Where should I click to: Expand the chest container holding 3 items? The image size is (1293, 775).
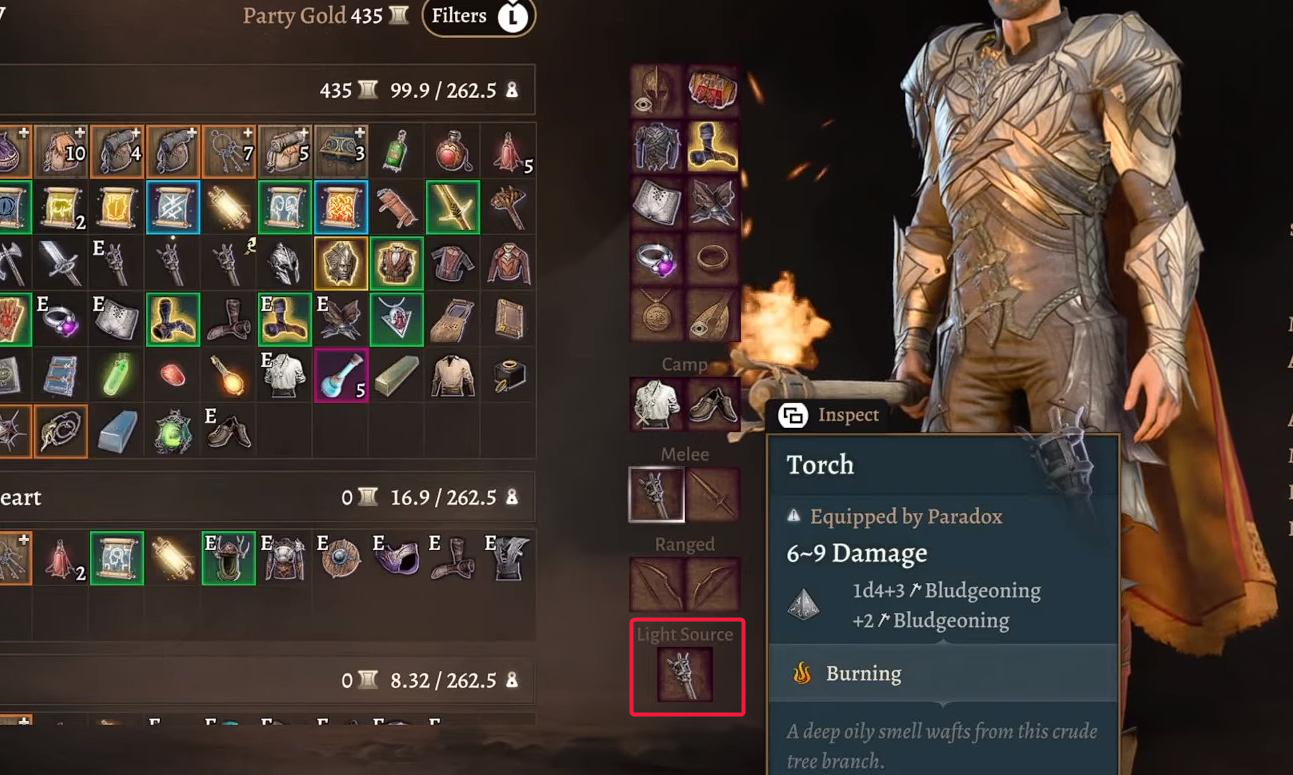341,151
